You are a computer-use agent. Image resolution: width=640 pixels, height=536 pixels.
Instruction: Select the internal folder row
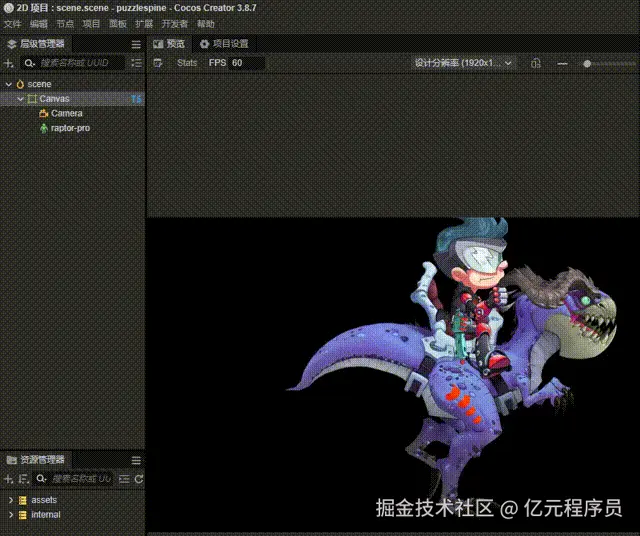click(72, 515)
